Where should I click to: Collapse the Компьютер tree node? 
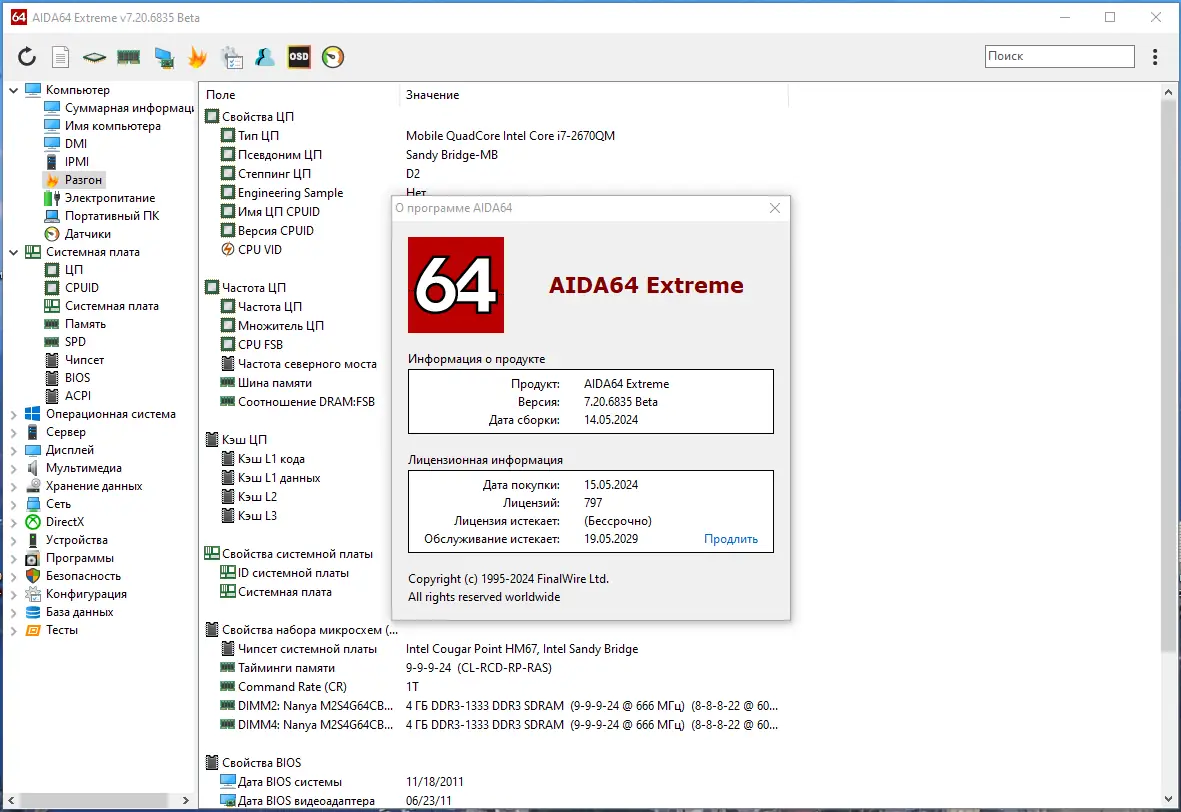[14, 90]
